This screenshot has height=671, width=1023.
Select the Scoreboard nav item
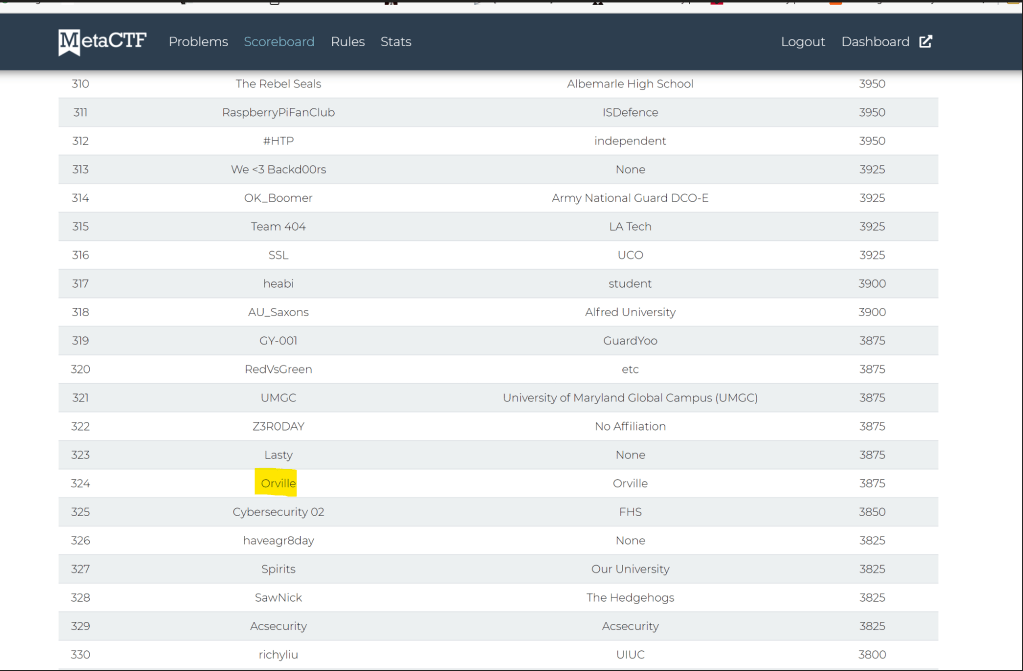click(279, 42)
